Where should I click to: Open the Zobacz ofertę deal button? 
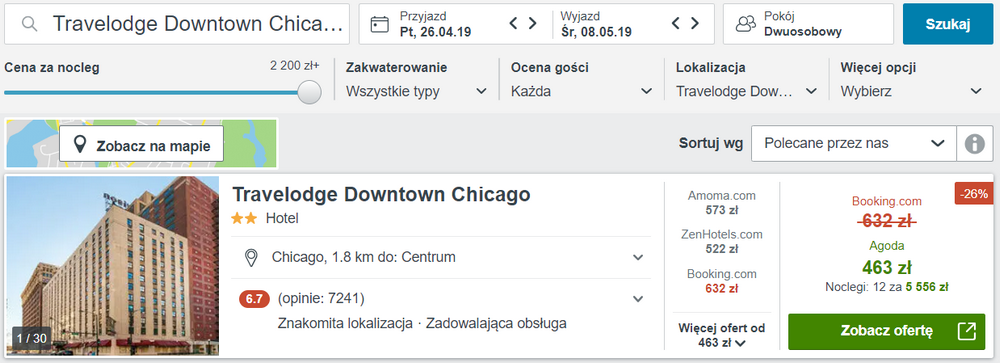click(x=886, y=331)
